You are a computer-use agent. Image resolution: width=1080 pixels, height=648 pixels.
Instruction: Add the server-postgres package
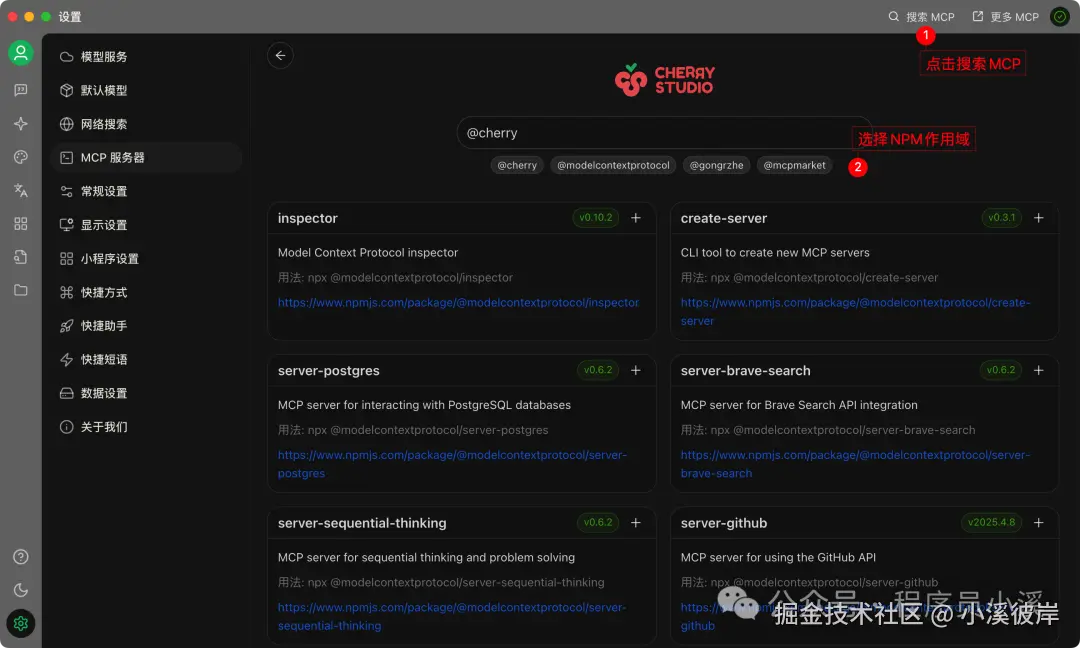636,370
